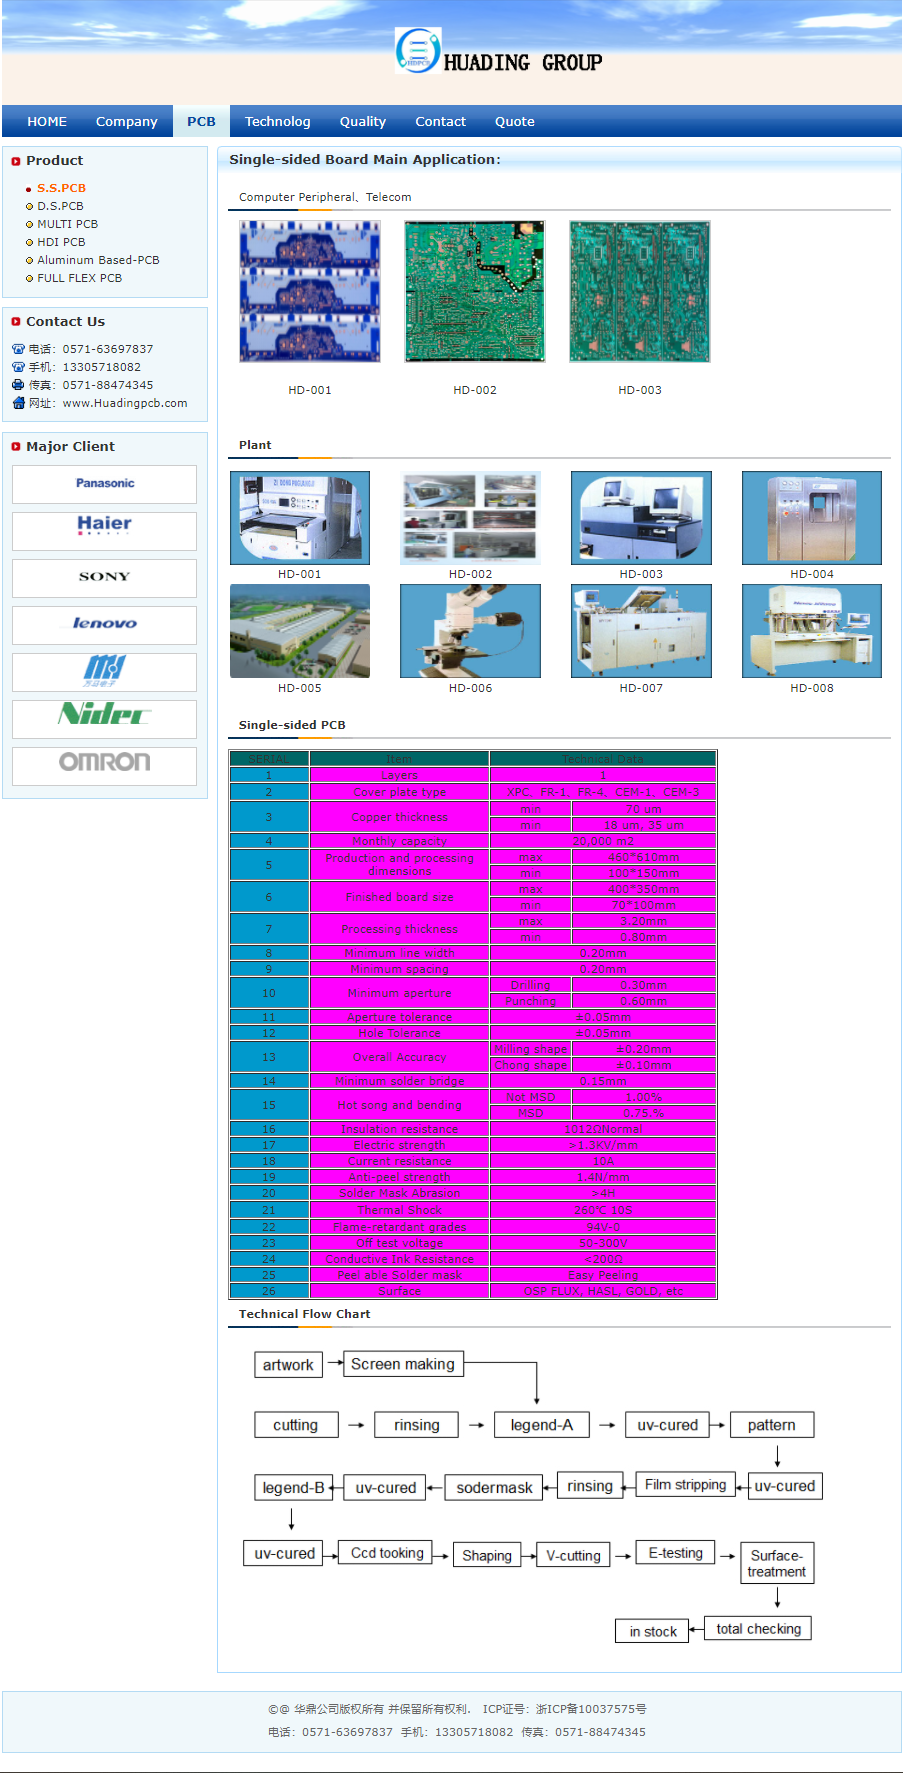The height and width of the screenshot is (1773, 903).
Task: Open the FULL FLEX PCB link
Action: tap(79, 278)
